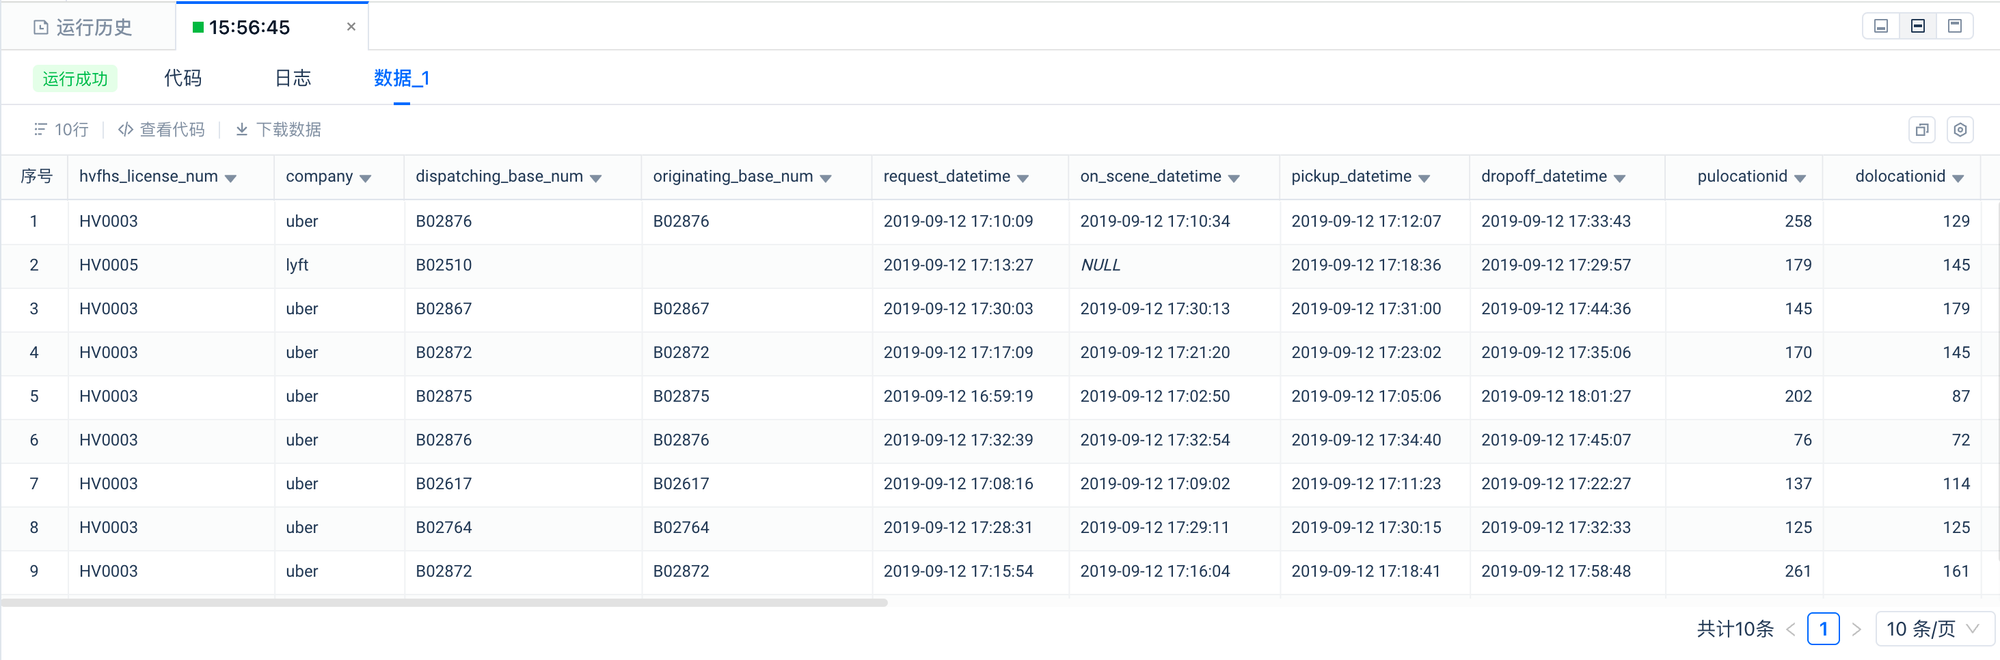Viewport: 2000px width, 660px height.
Task: Open the hvfhs_license_num column filter arrow
Action: (231, 178)
